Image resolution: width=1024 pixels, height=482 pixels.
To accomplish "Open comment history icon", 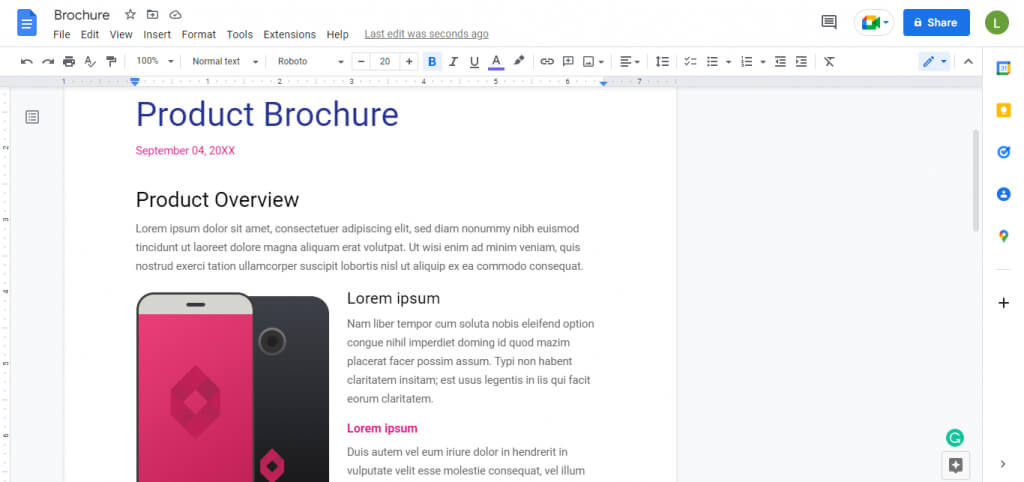I will (x=828, y=22).
